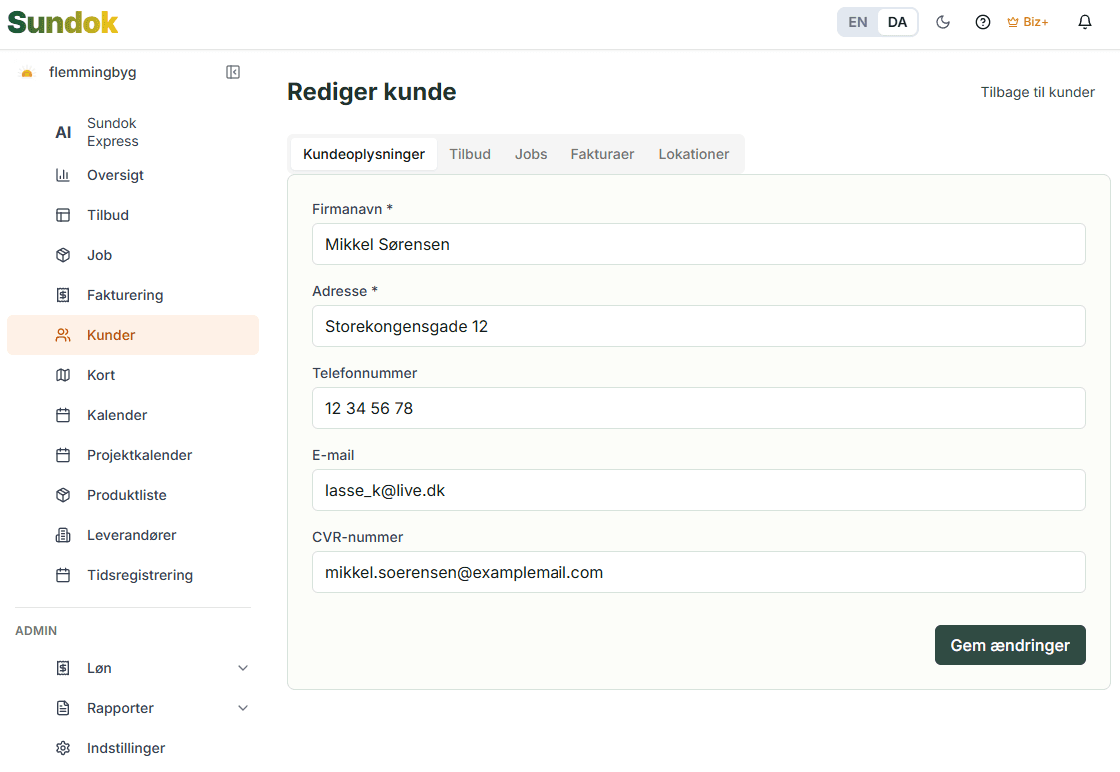Screen dimensions: 1120x772
Task: Open Fakturering sidebar label
Action: coord(125,295)
